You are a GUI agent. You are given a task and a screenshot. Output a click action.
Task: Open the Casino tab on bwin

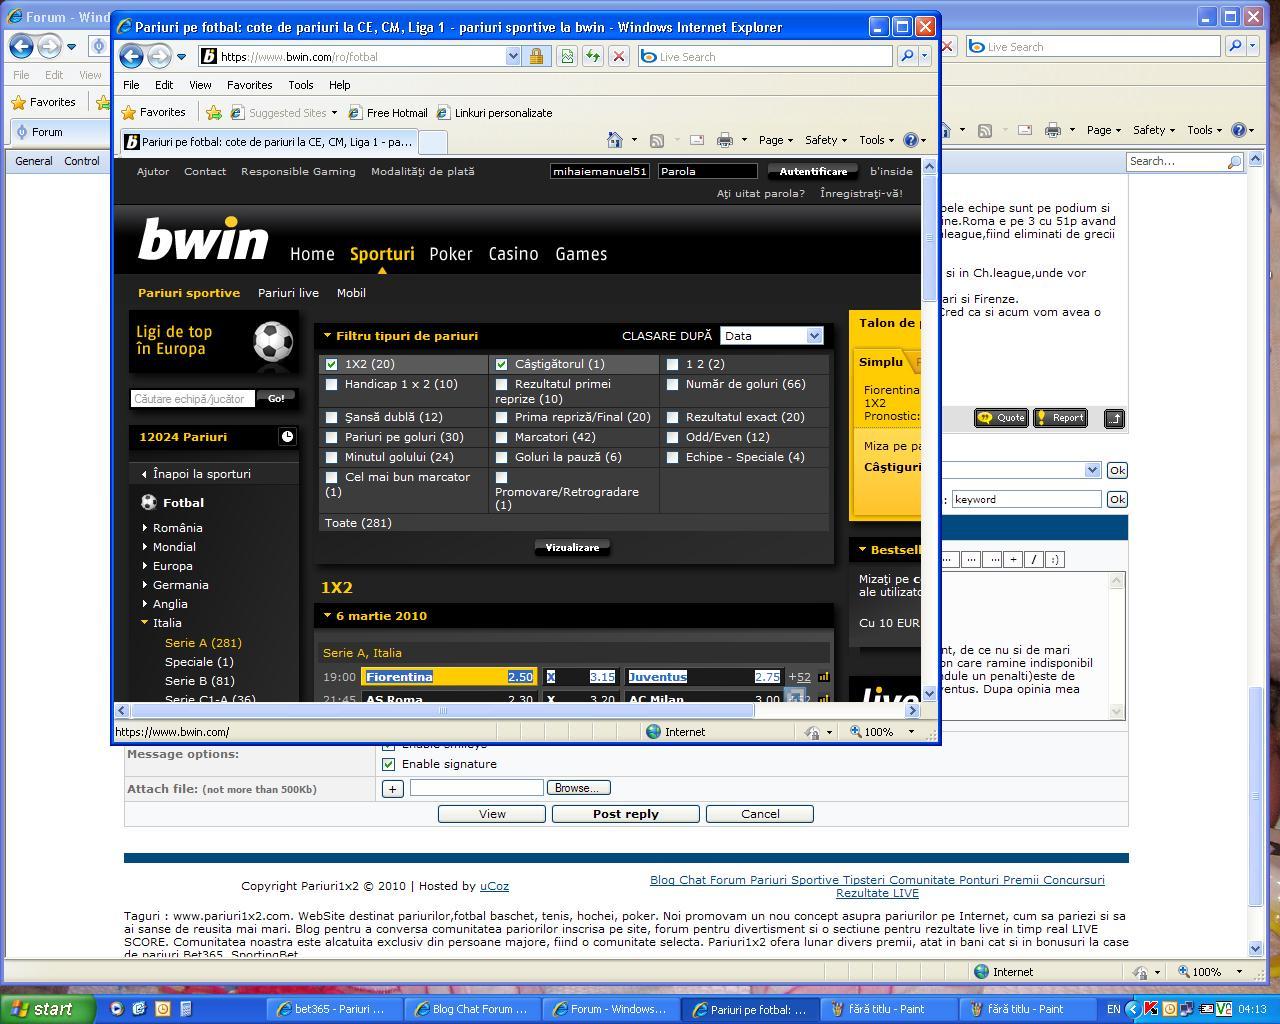coord(513,254)
